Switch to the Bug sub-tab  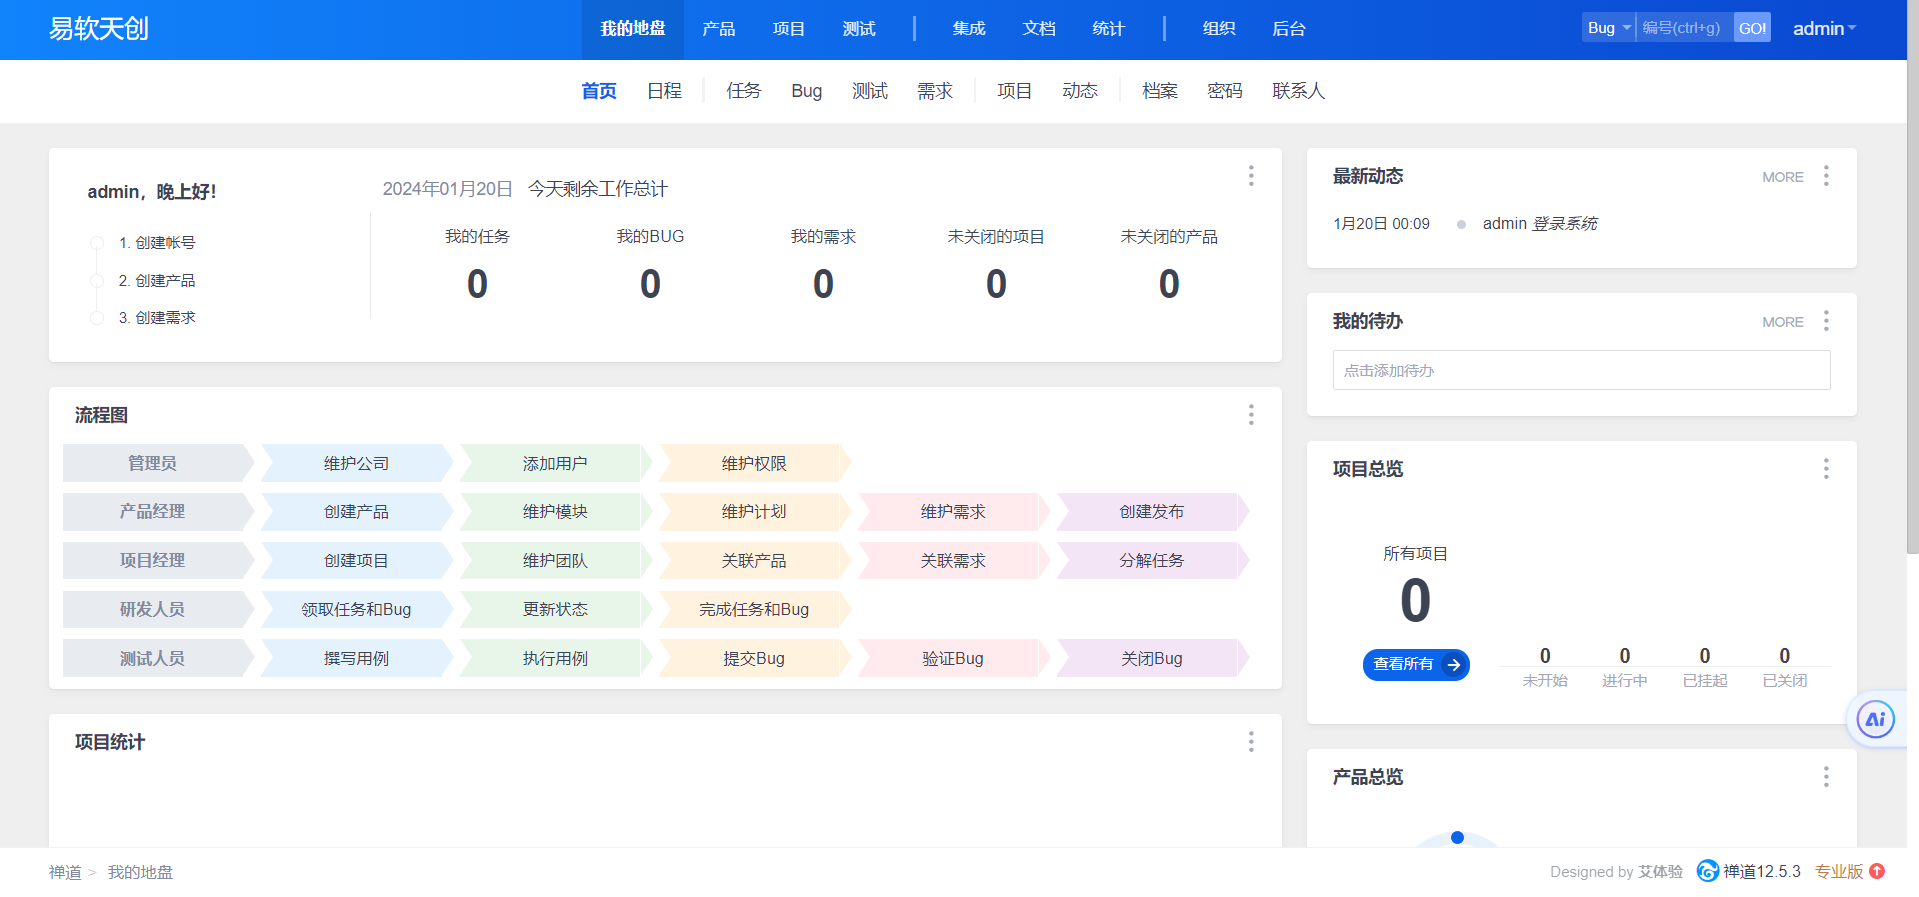click(x=807, y=91)
